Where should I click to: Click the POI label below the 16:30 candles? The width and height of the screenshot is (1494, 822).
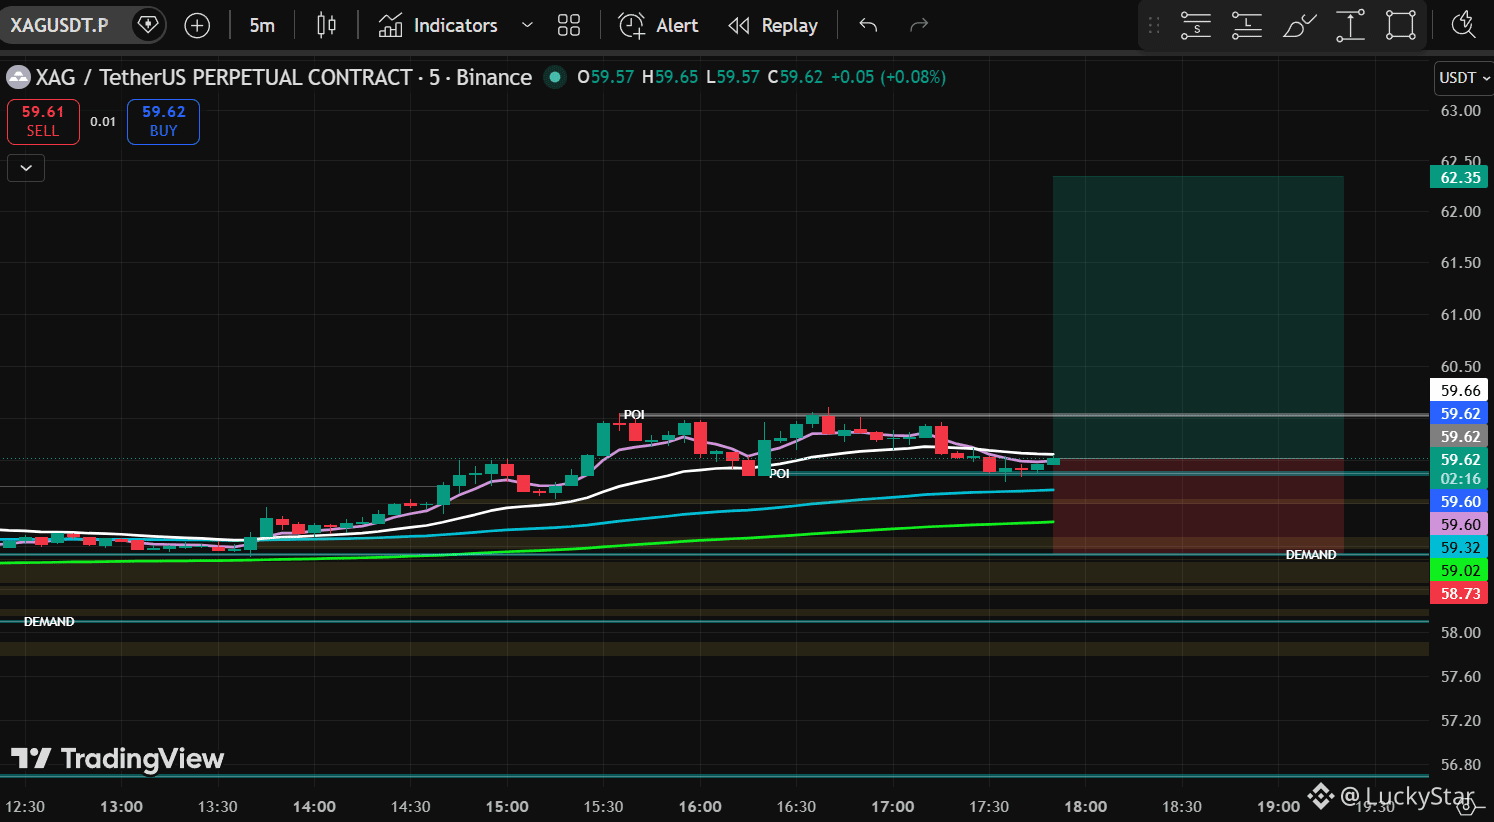[779, 474]
